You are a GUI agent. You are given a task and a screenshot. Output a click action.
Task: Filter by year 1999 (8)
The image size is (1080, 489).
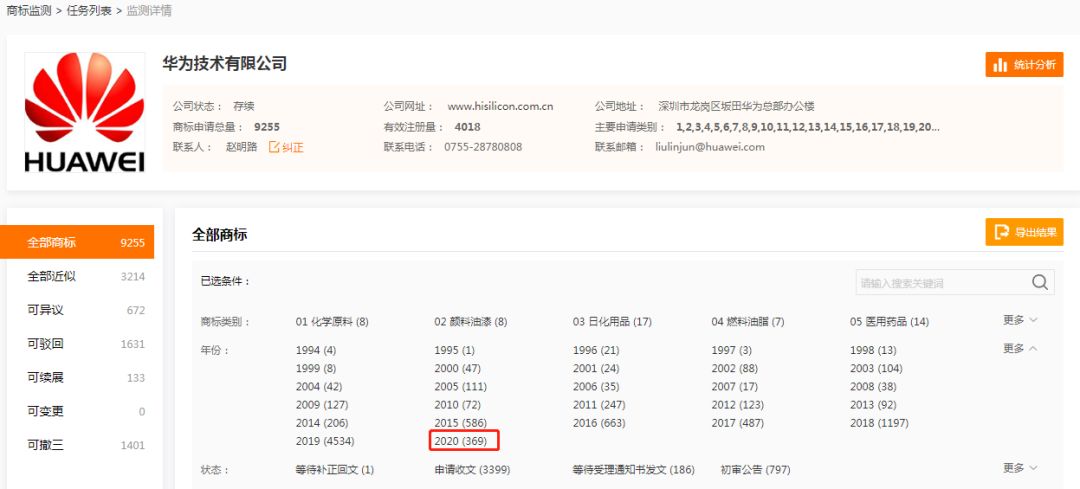click(316, 368)
